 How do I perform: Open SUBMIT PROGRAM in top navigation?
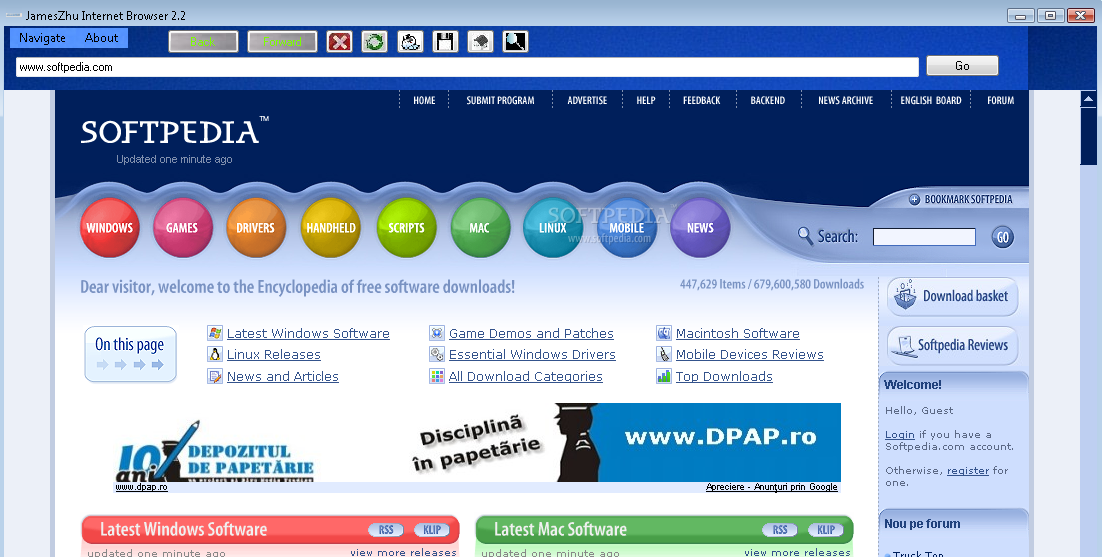500,100
